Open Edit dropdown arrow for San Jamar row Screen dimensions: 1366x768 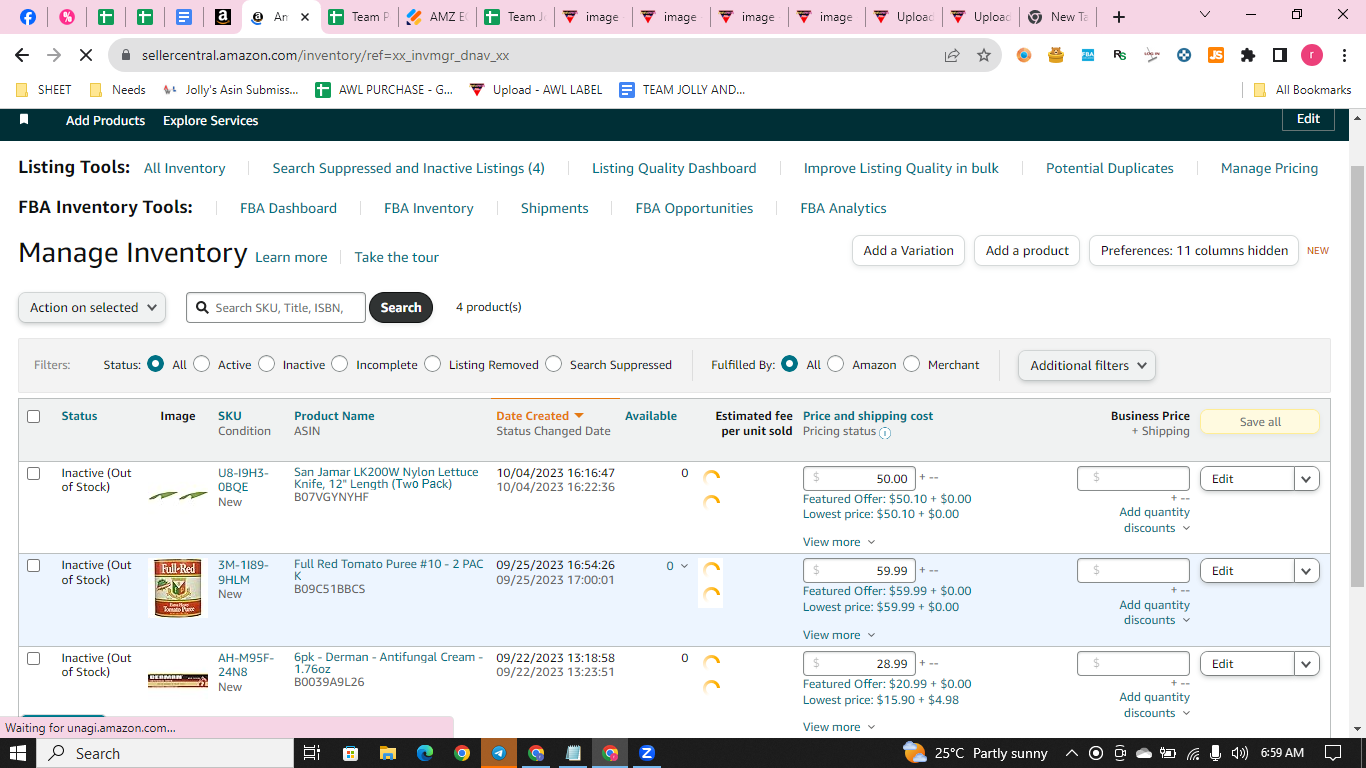pos(1307,479)
